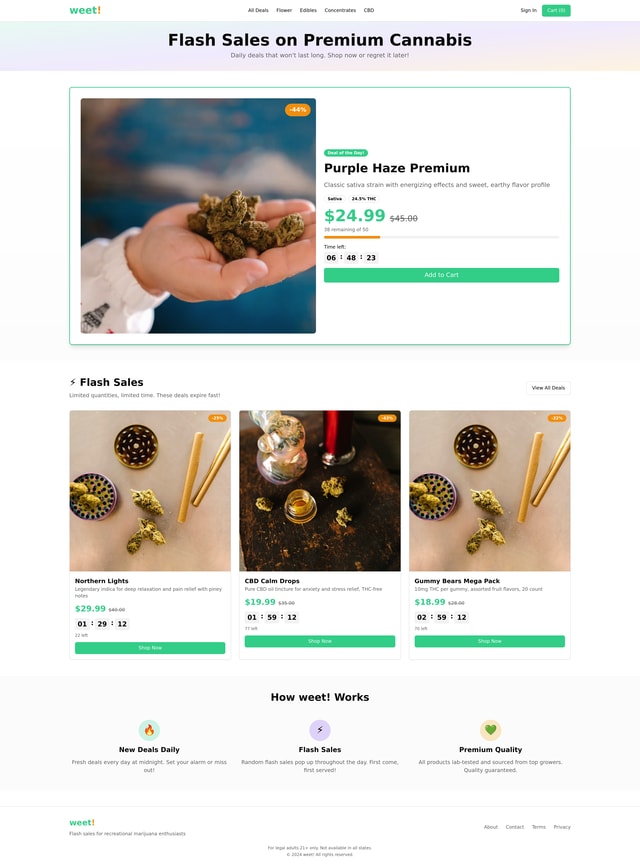Click the green heart Premium Quality icon
Screen dimensions: 640x868
[490, 730]
